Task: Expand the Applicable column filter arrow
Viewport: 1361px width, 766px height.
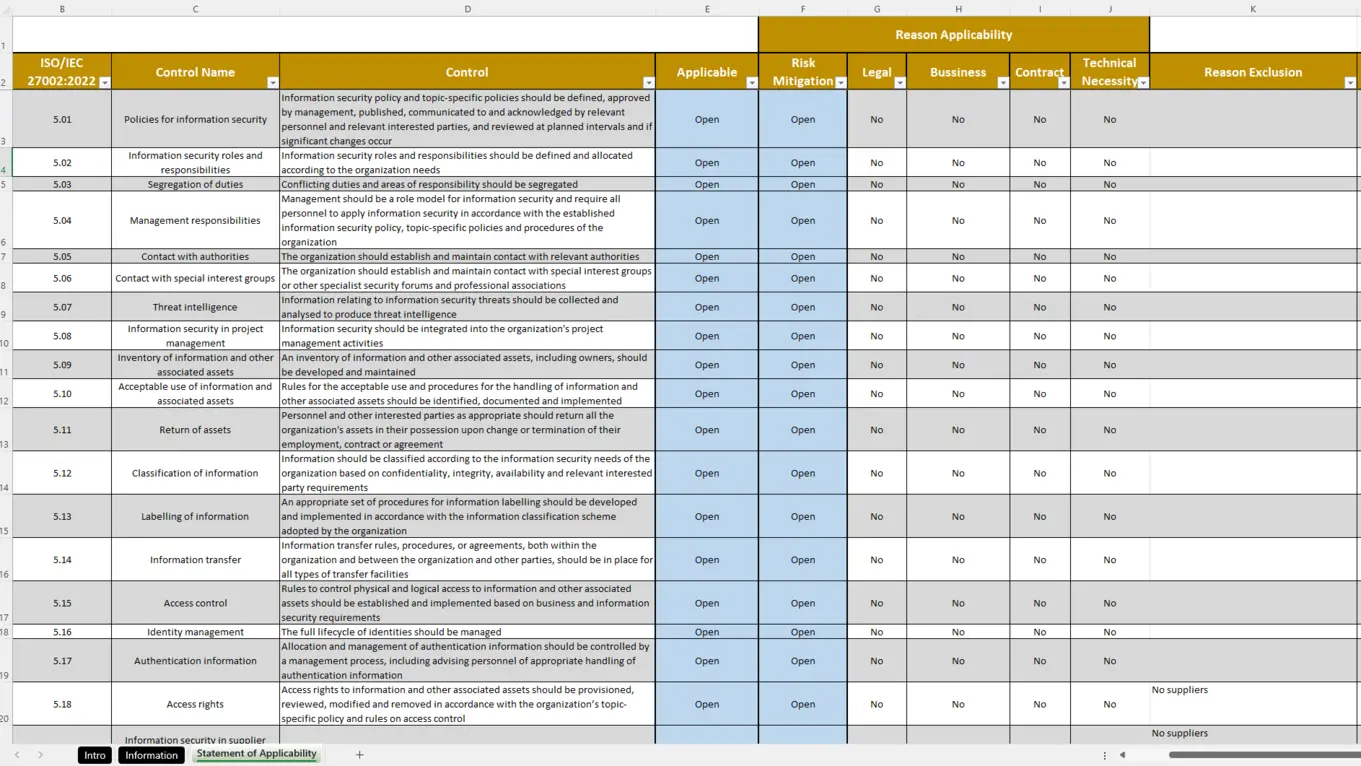Action: pos(751,83)
